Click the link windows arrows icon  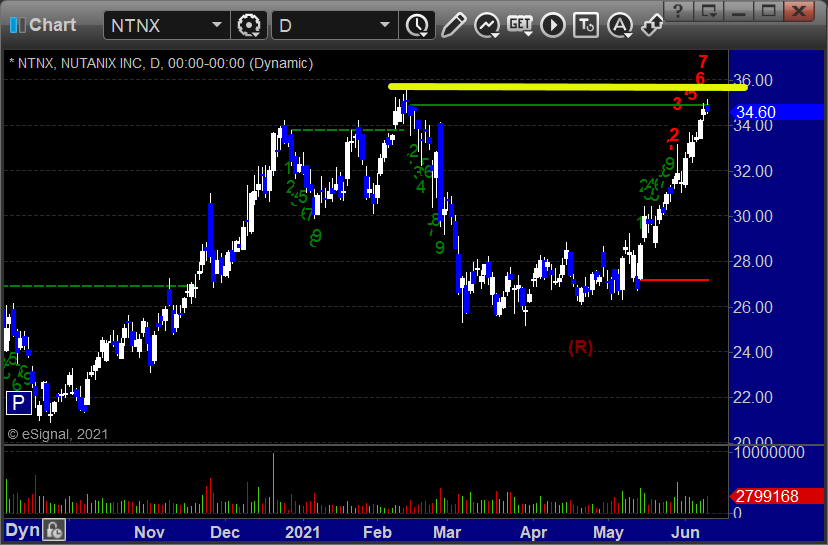pos(652,25)
